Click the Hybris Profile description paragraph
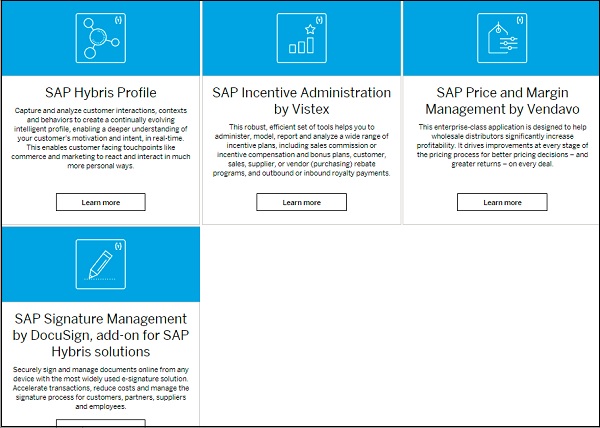600x428 pixels. click(100, 137)
